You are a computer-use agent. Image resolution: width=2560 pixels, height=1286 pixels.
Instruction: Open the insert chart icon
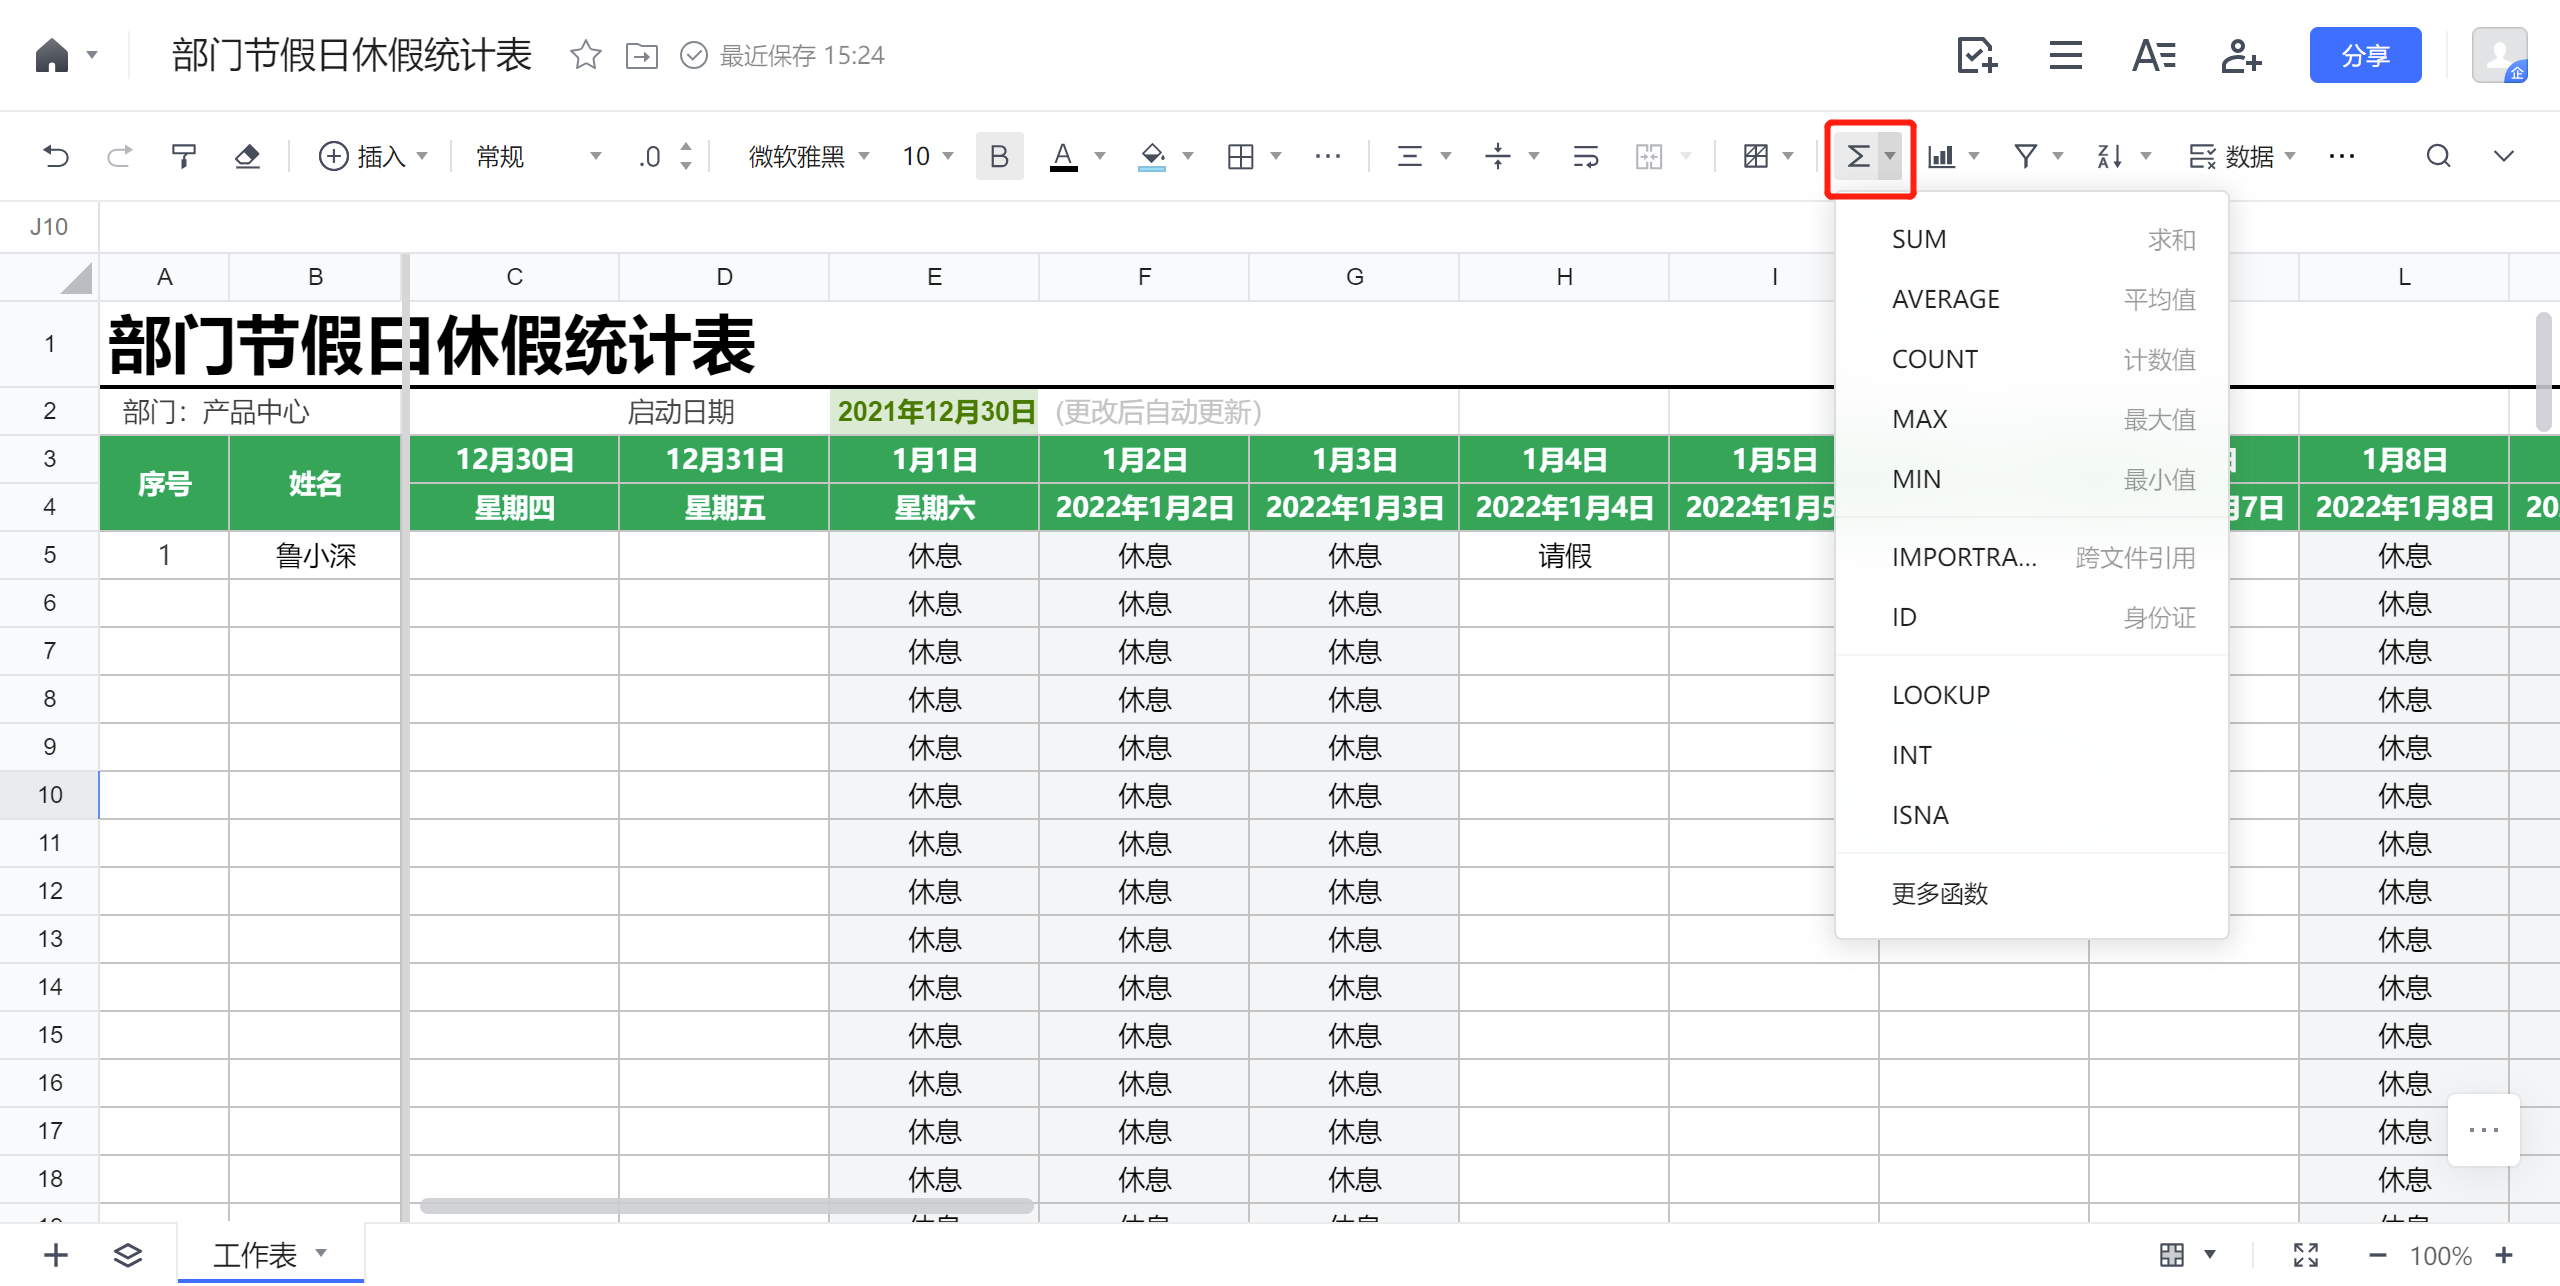tap(1941, 157)
